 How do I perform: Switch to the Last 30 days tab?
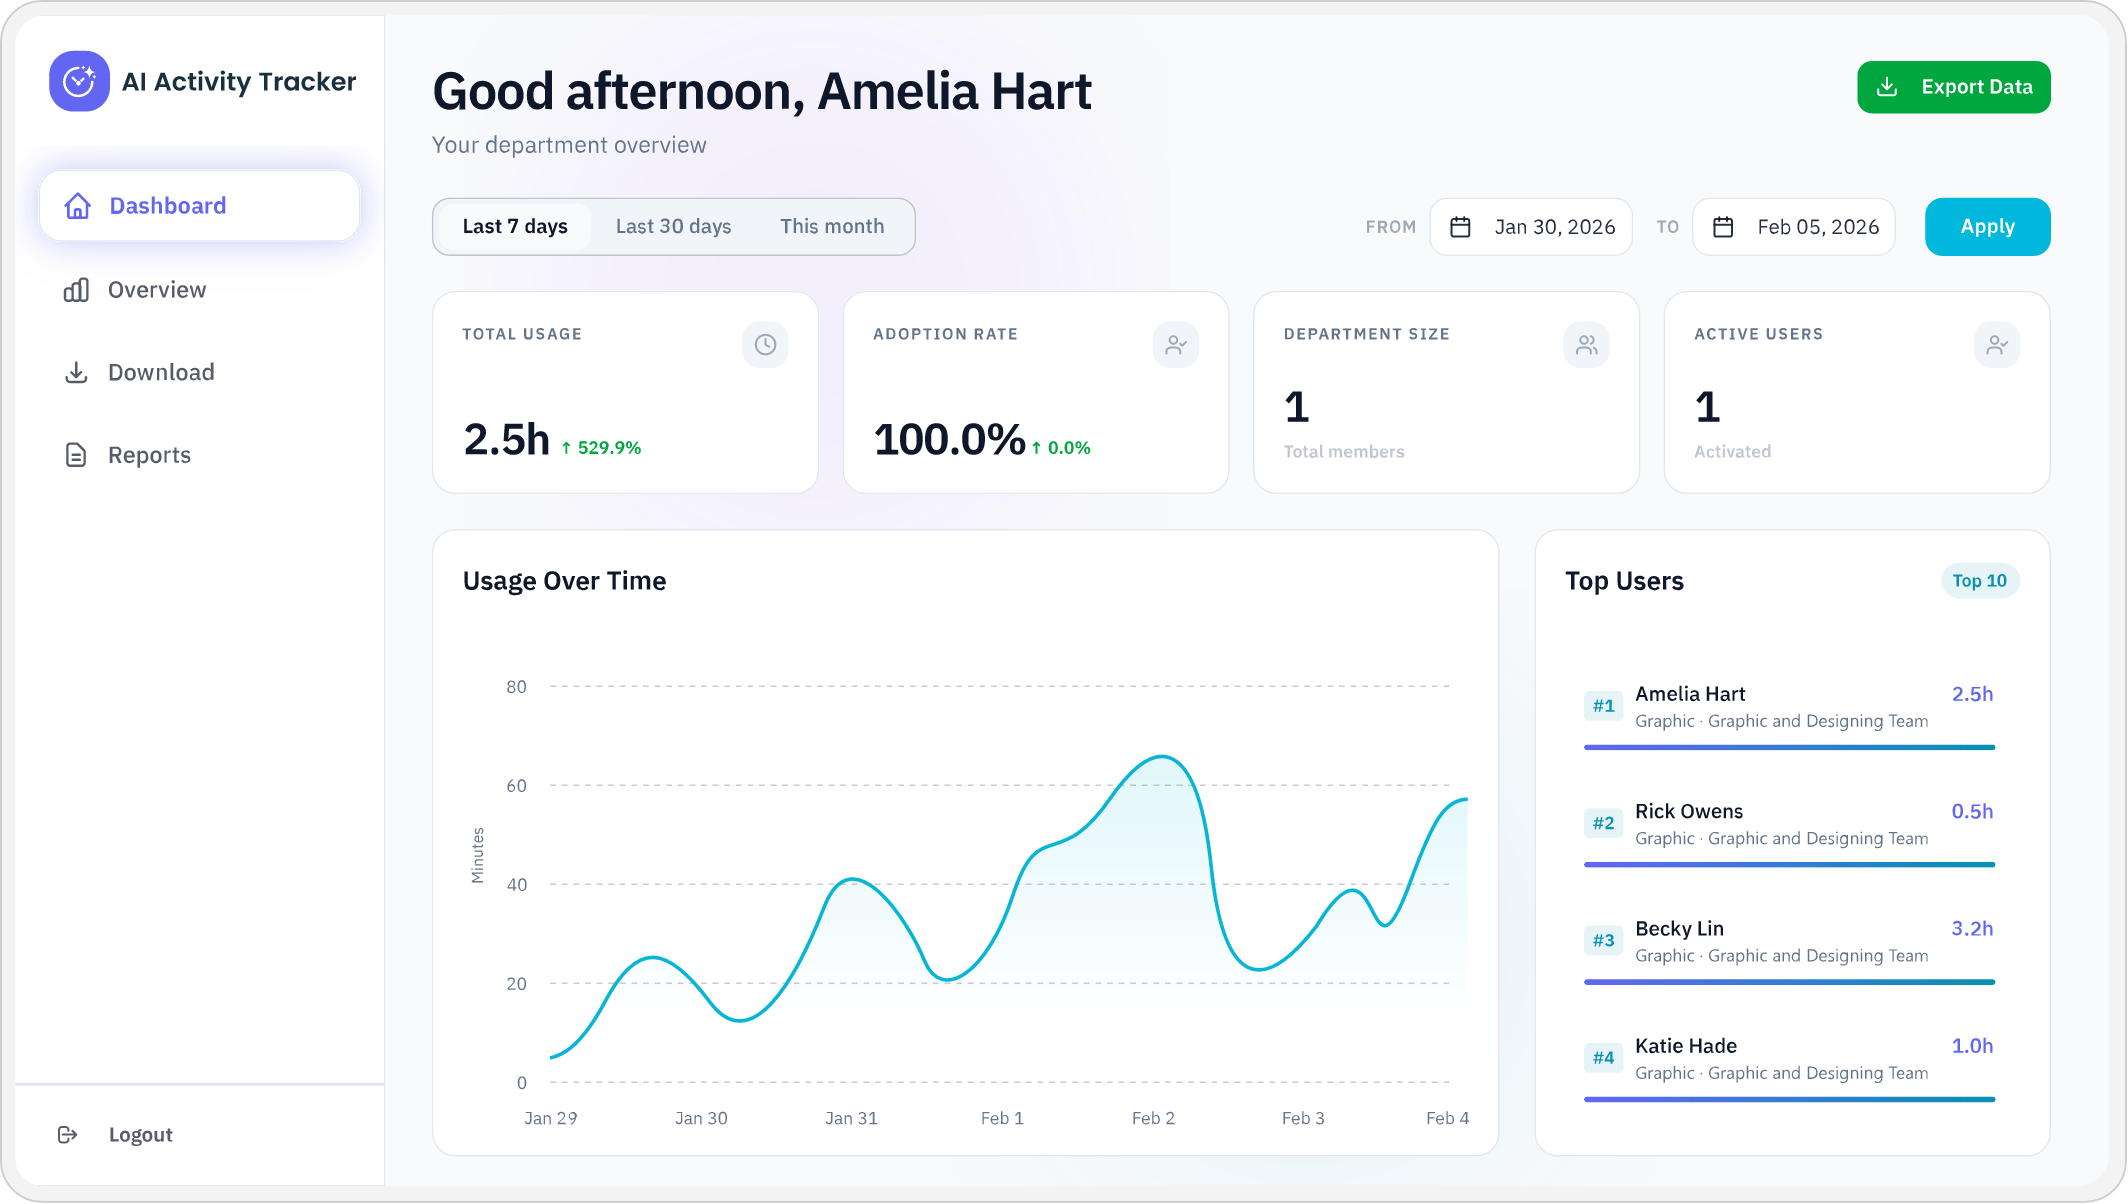(673, 226)
